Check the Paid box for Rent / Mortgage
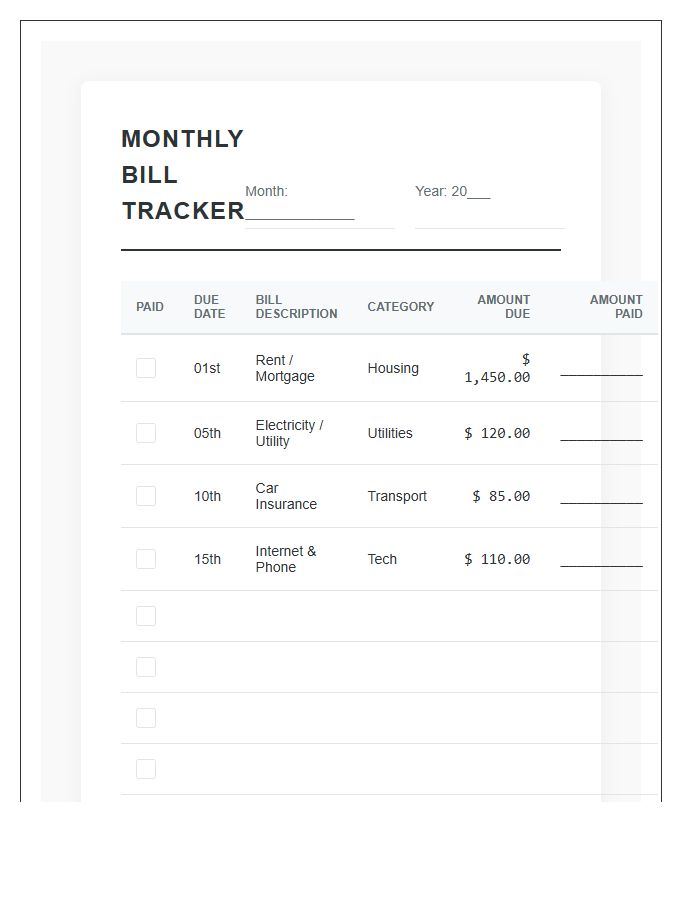700x900 pixels. (x=146, y=368)
